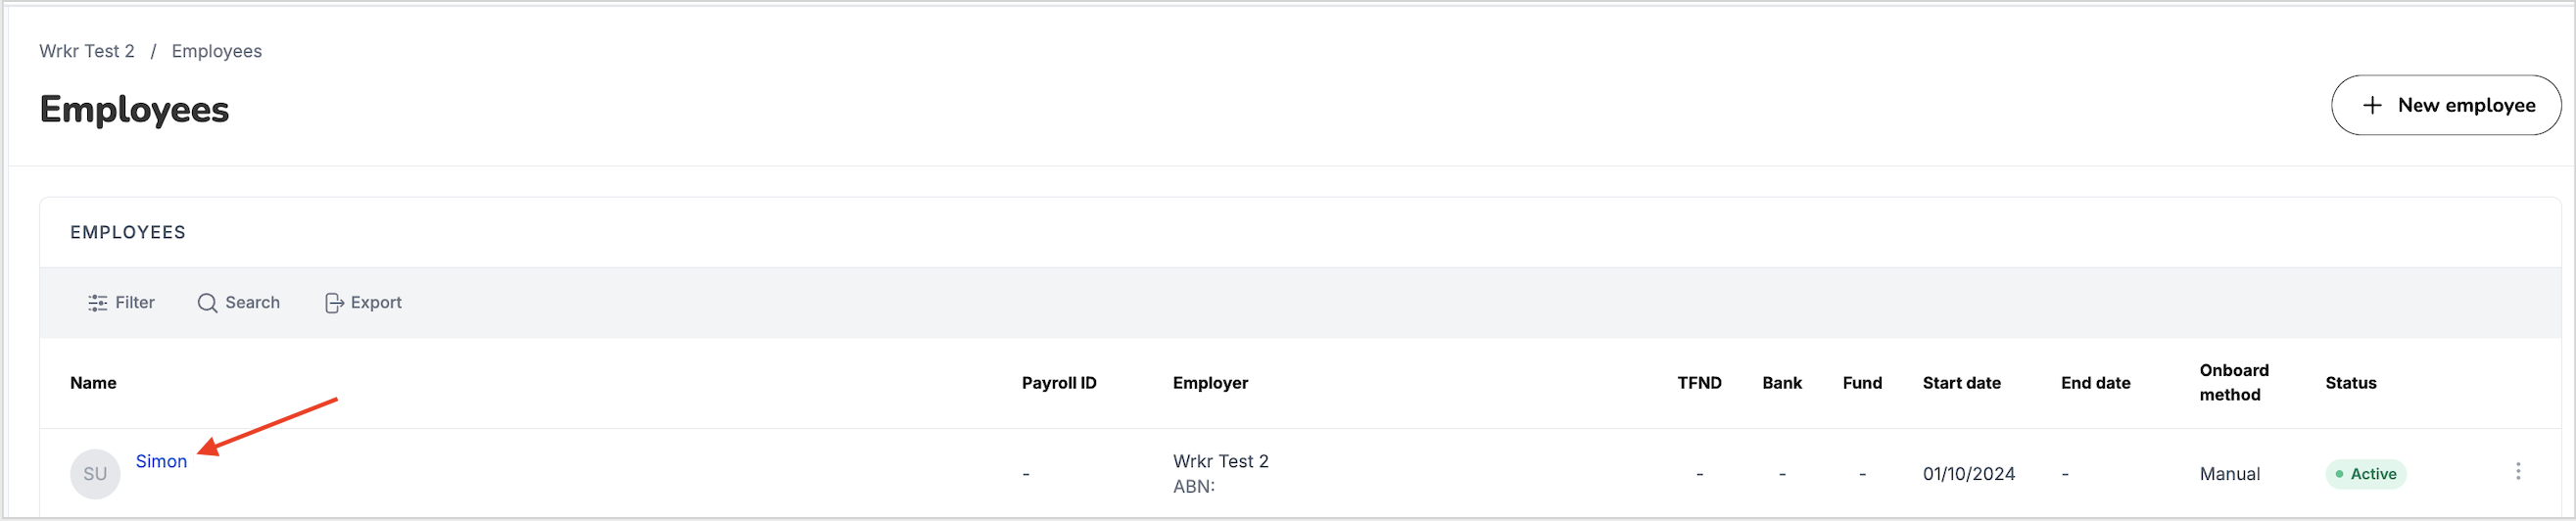Click the green Active status badge

(2365, 474)
